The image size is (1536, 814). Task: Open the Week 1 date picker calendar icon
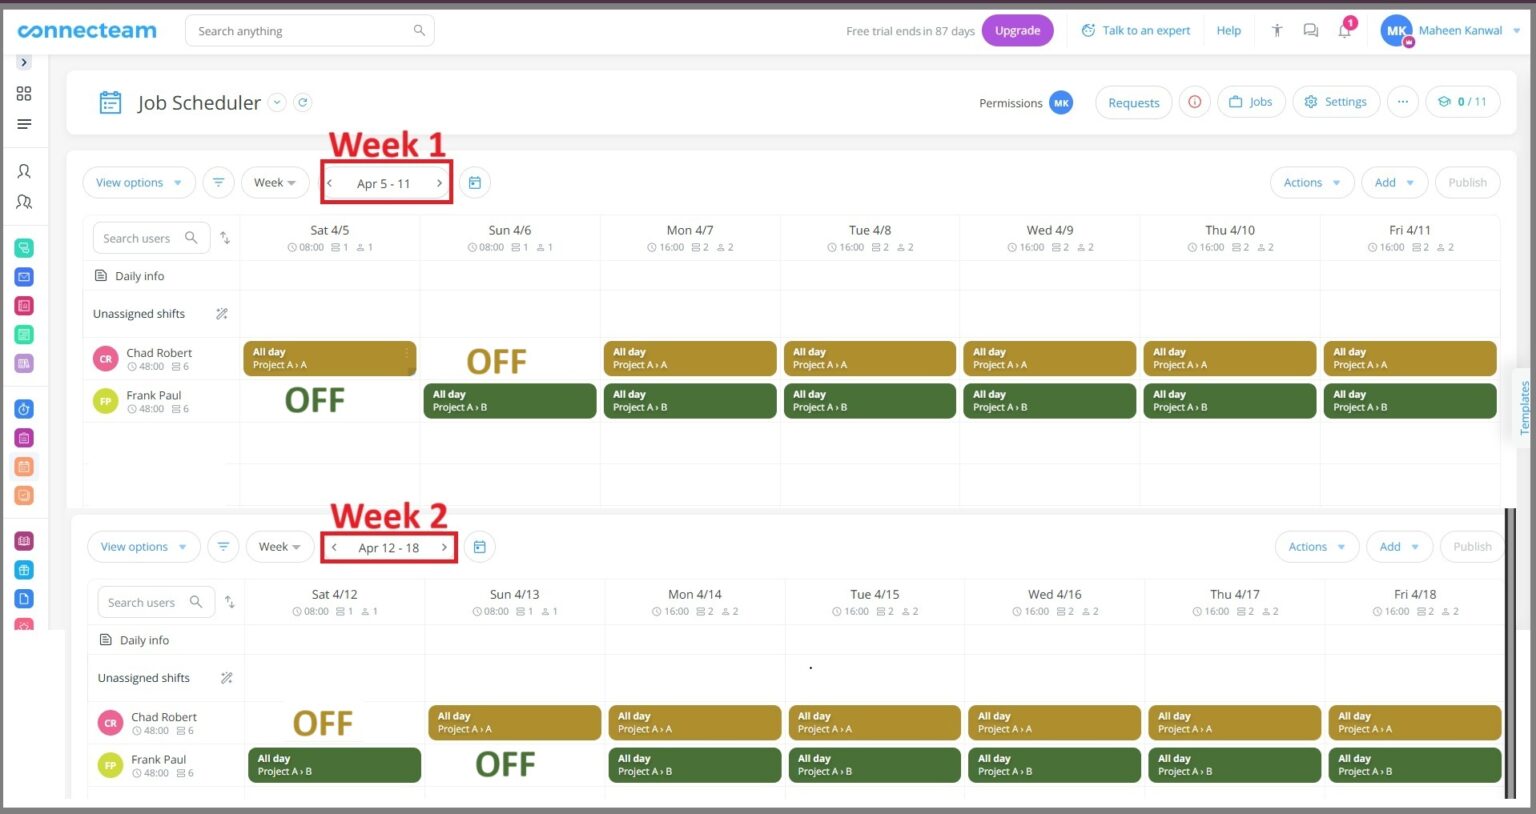tap(475, 182)
